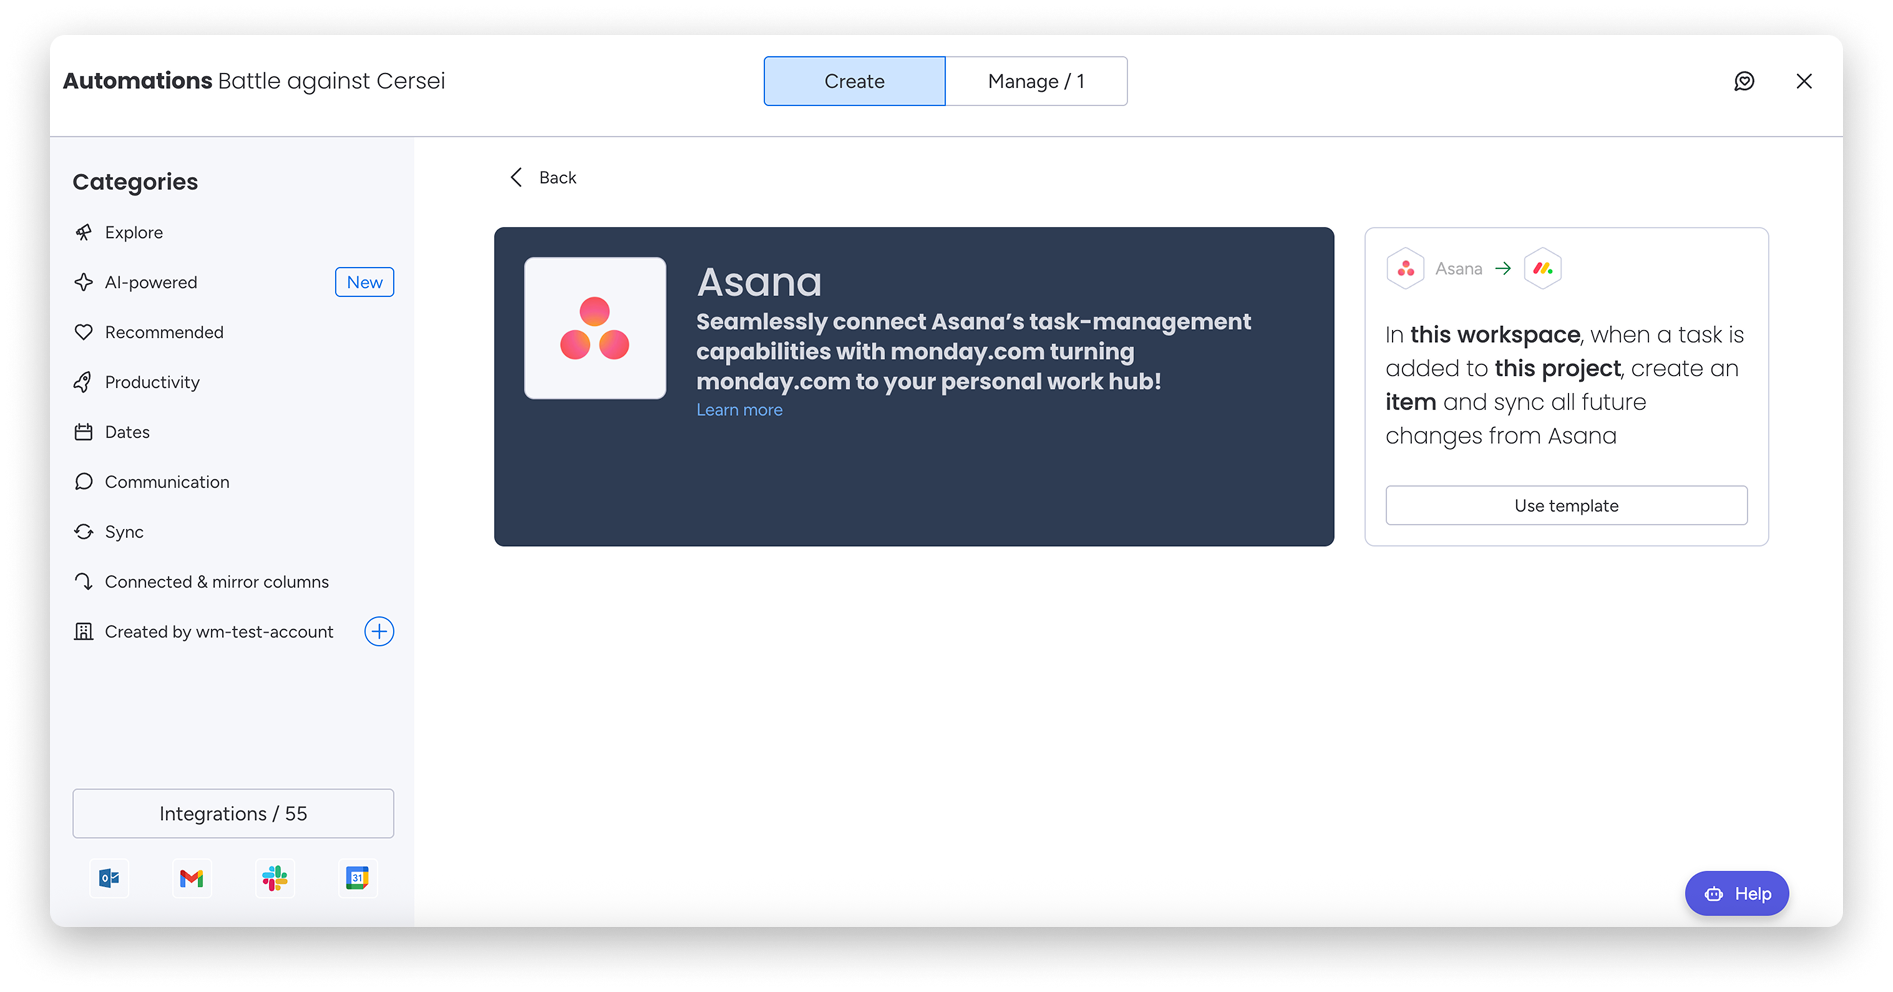Screen dimensions: 1893x992
Task: Click the Asana heading in the banner
Action: click(759, 283)
